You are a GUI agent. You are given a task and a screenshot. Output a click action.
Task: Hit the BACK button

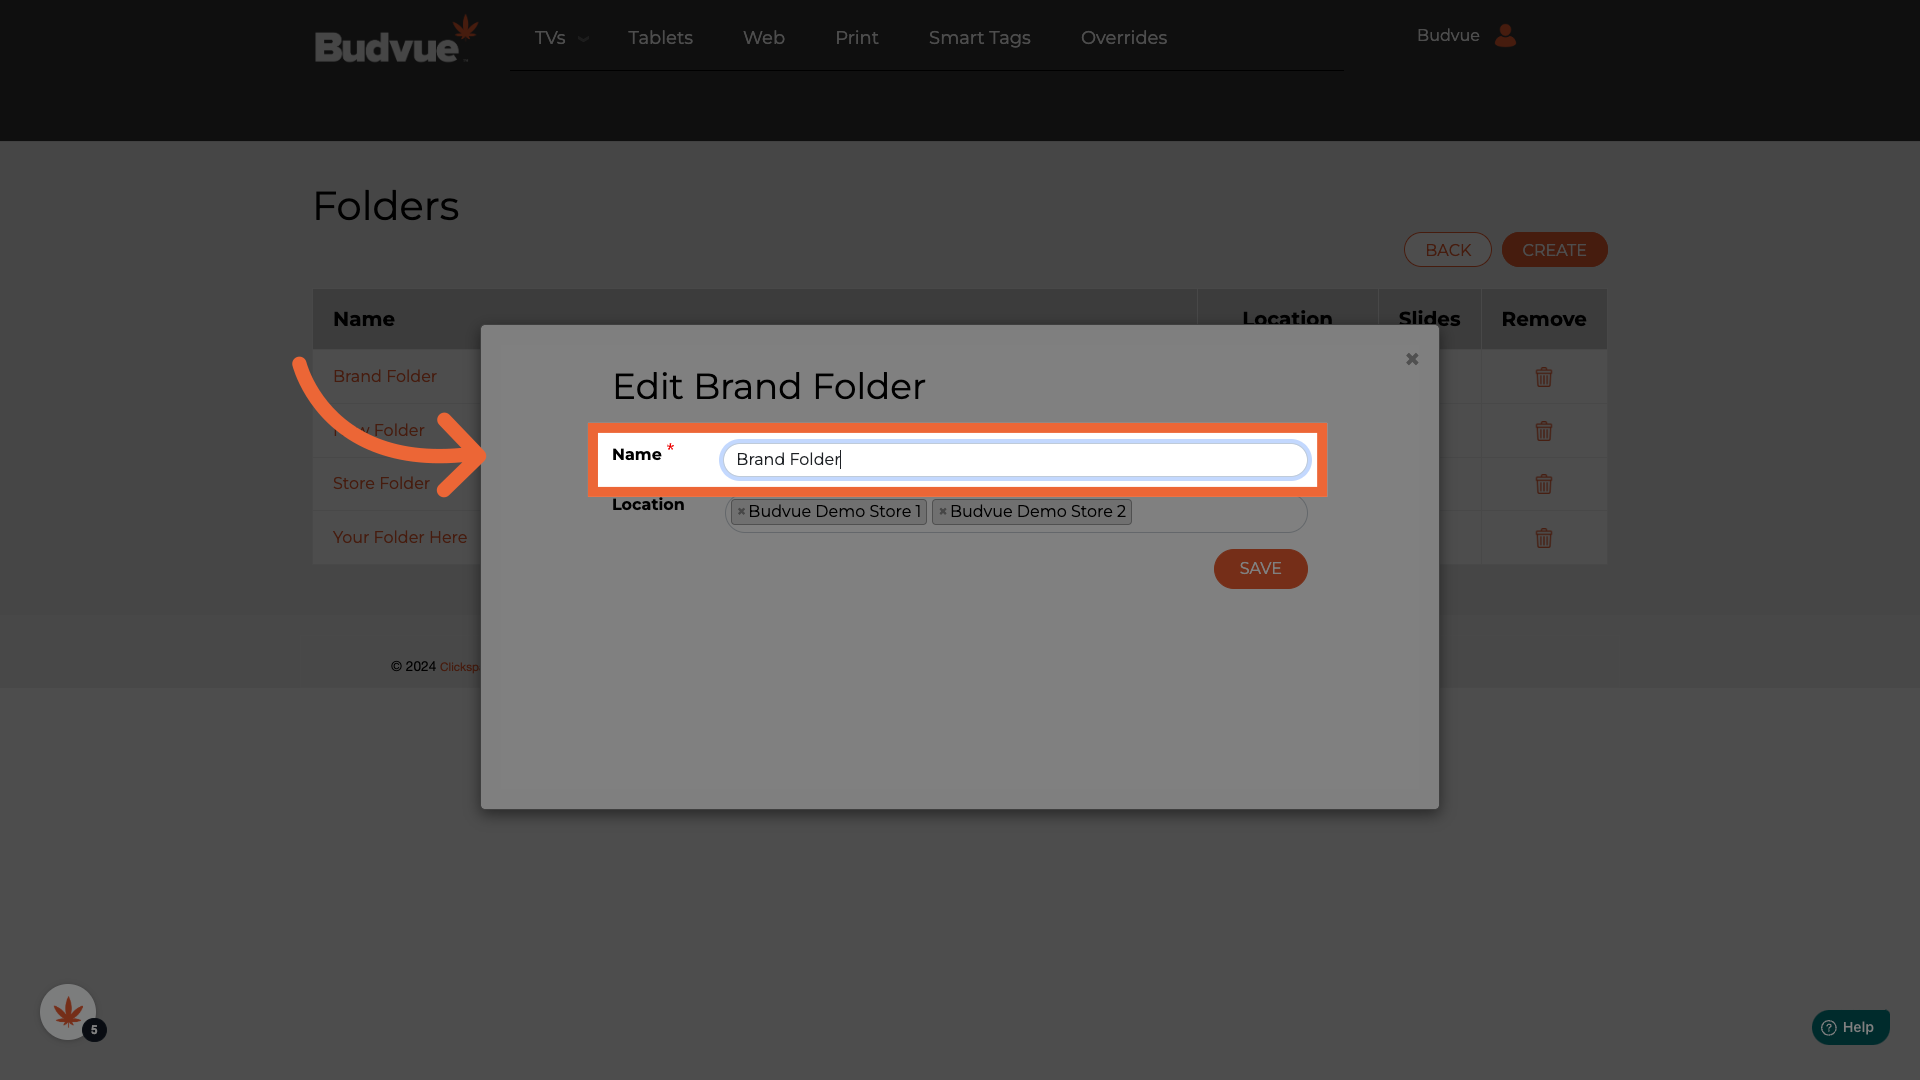click(1447, 250)
